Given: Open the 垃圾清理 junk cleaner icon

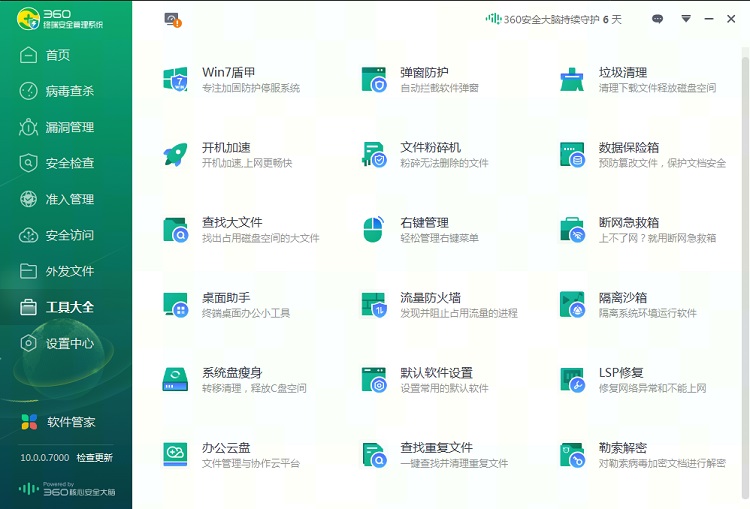Looking at the screenshot, I should pos(572,79).
